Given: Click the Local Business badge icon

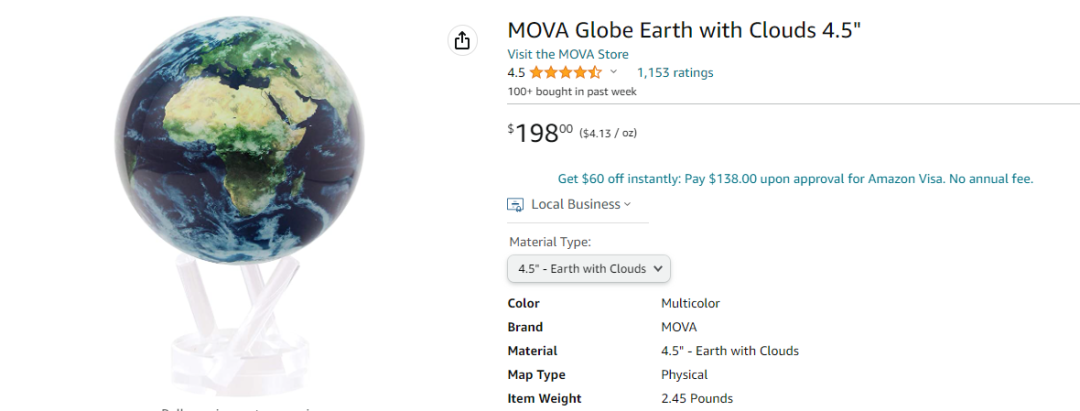Looking at the screenshot, I should (x=516, y=204).
